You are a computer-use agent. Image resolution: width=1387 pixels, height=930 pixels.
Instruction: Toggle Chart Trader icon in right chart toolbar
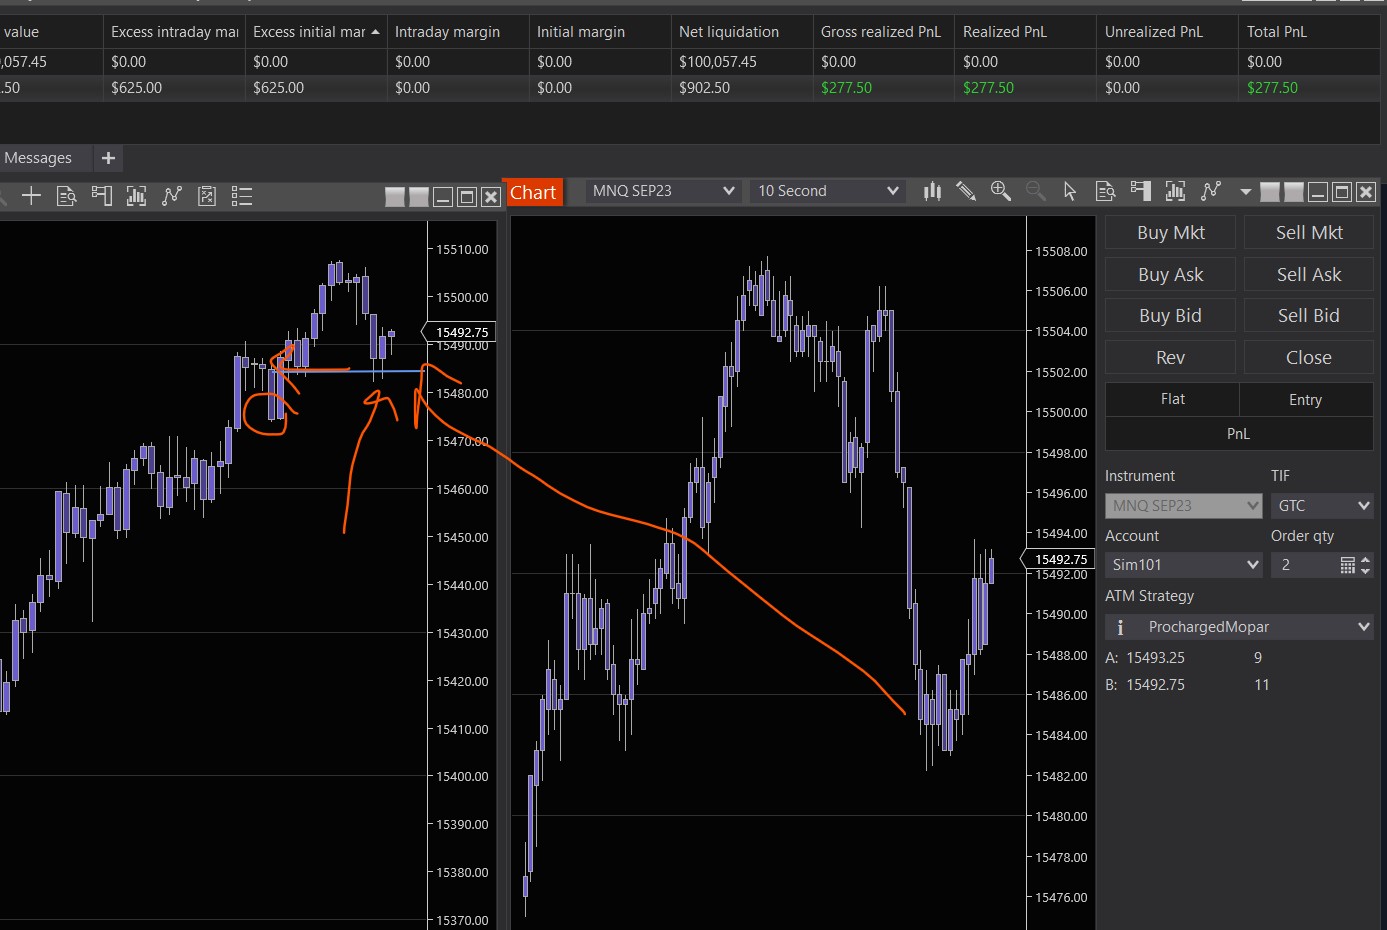[1140, 191]
